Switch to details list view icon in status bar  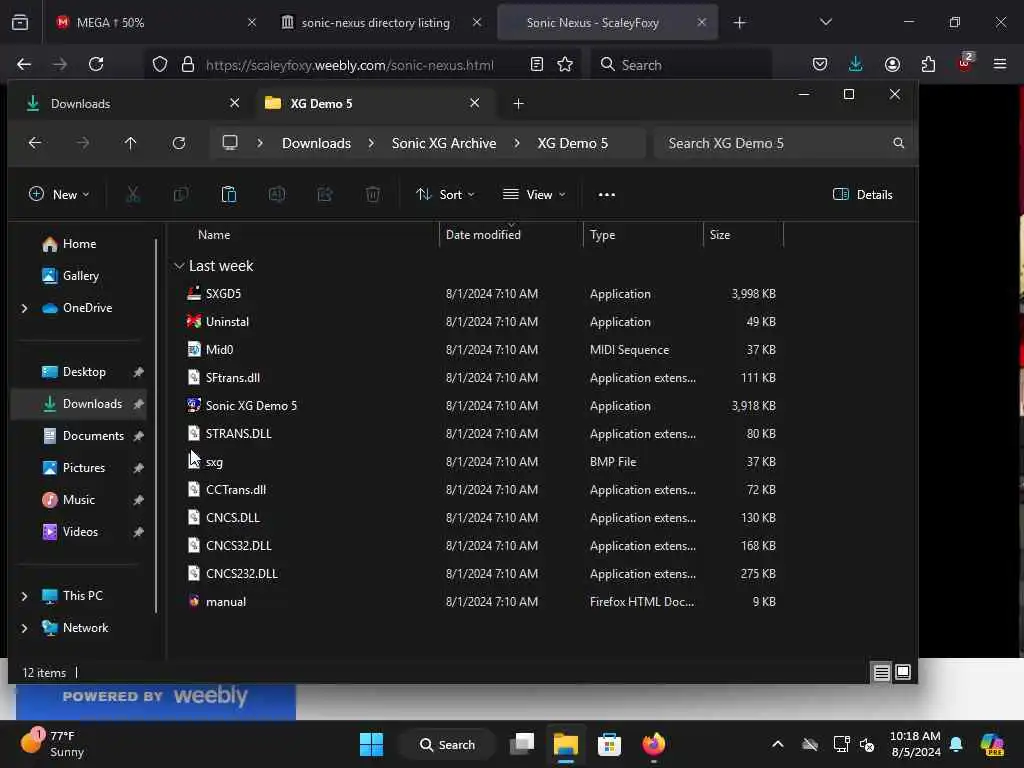(882, 672)
